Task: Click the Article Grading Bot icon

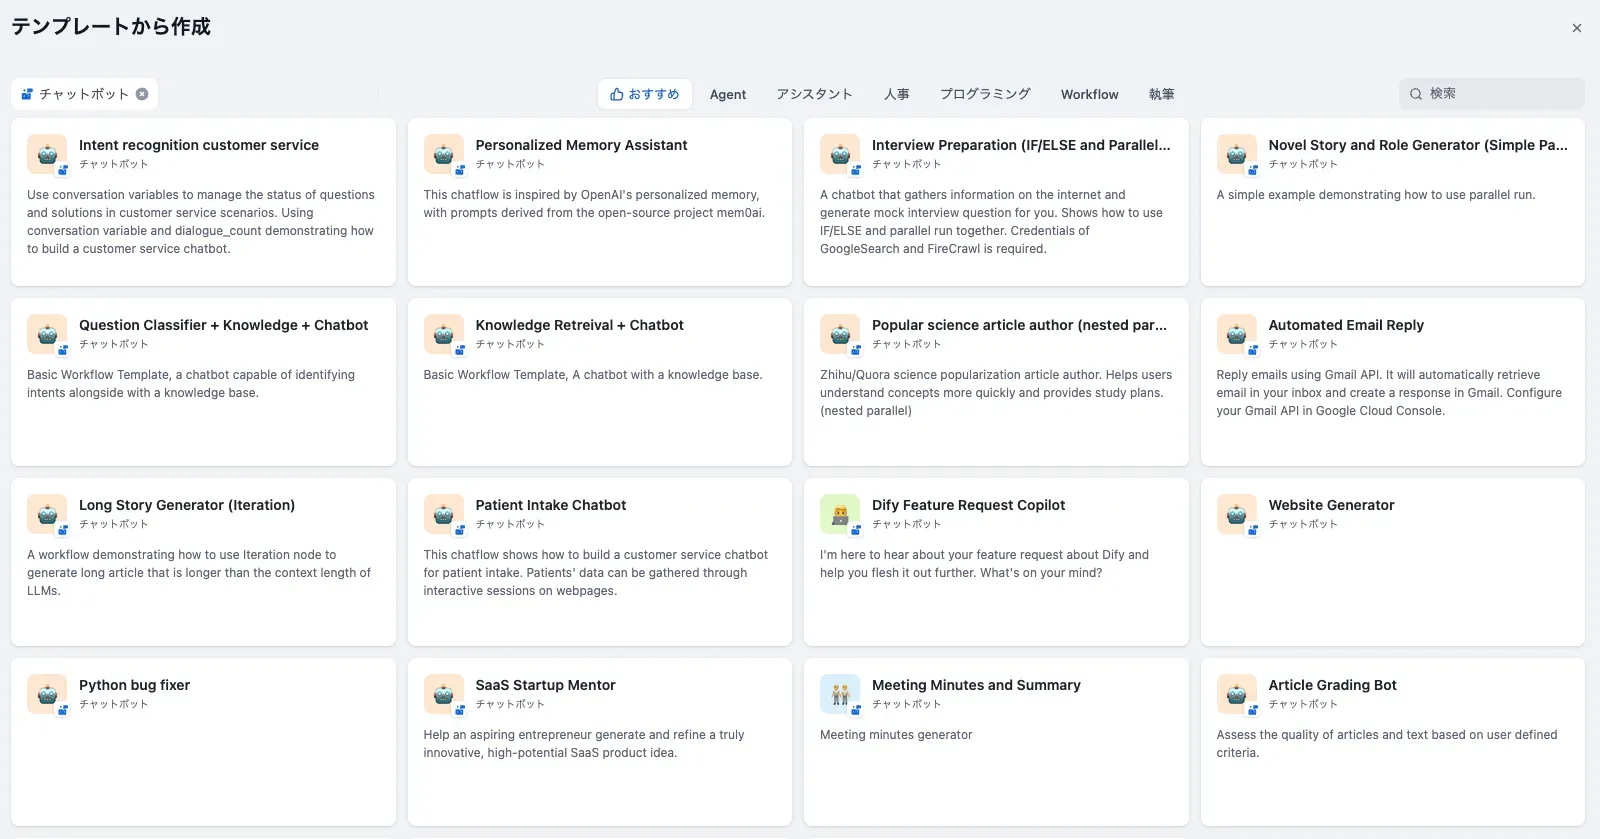Action: pos(1236,694)
